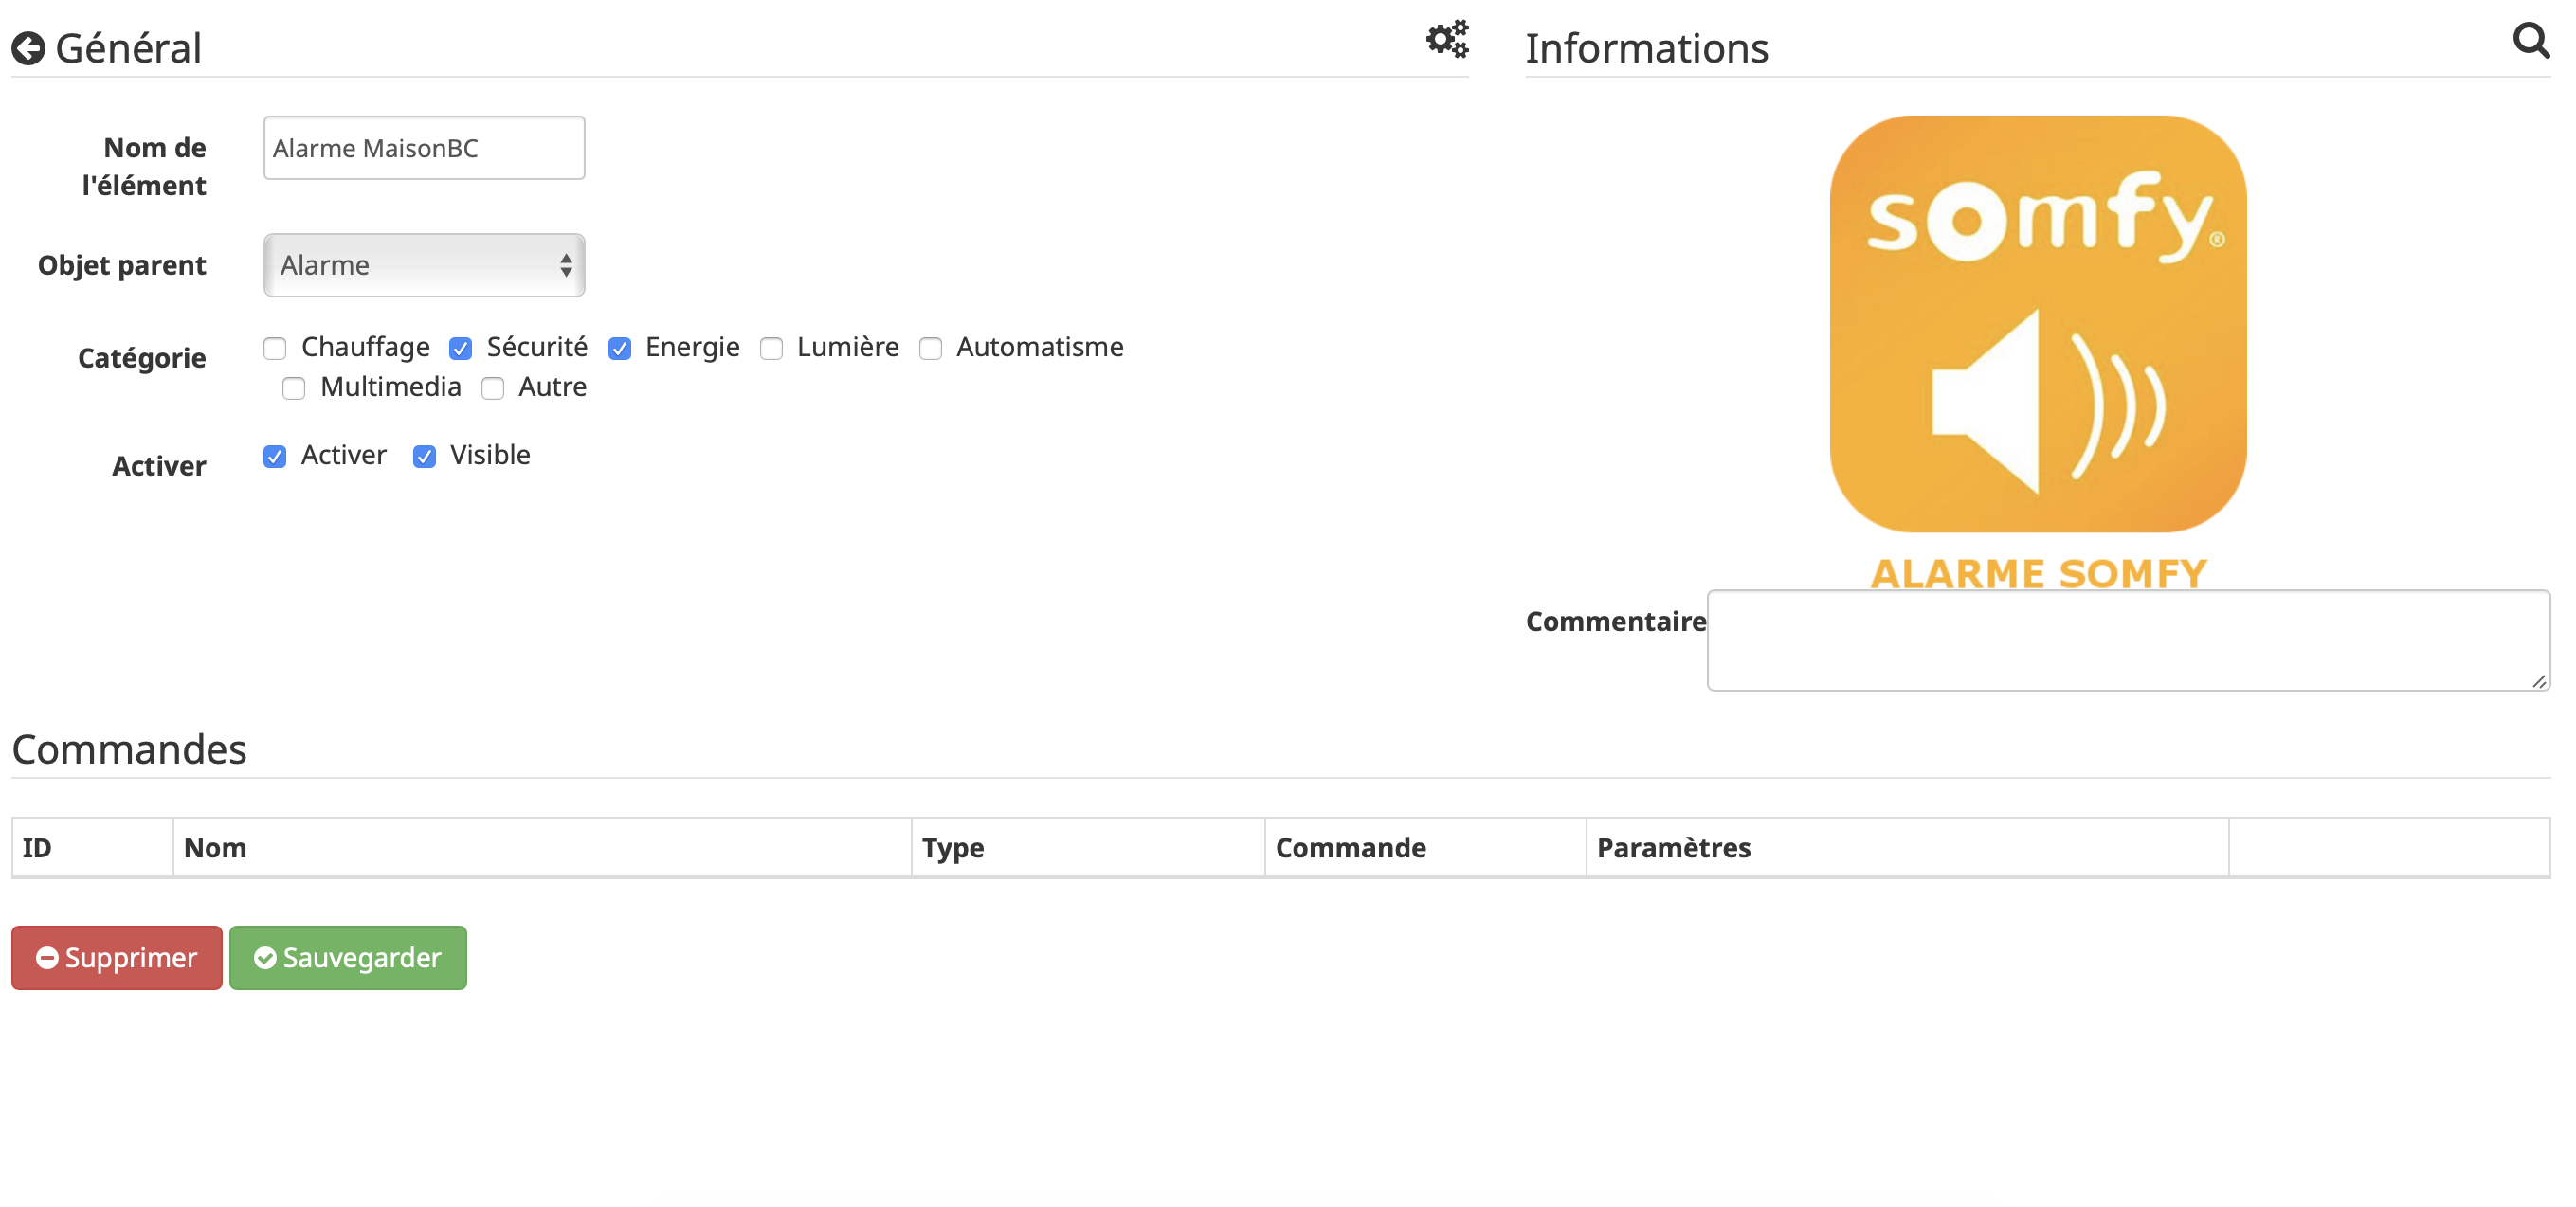Click into the Commentaire text area

(x=2128, y=640)
